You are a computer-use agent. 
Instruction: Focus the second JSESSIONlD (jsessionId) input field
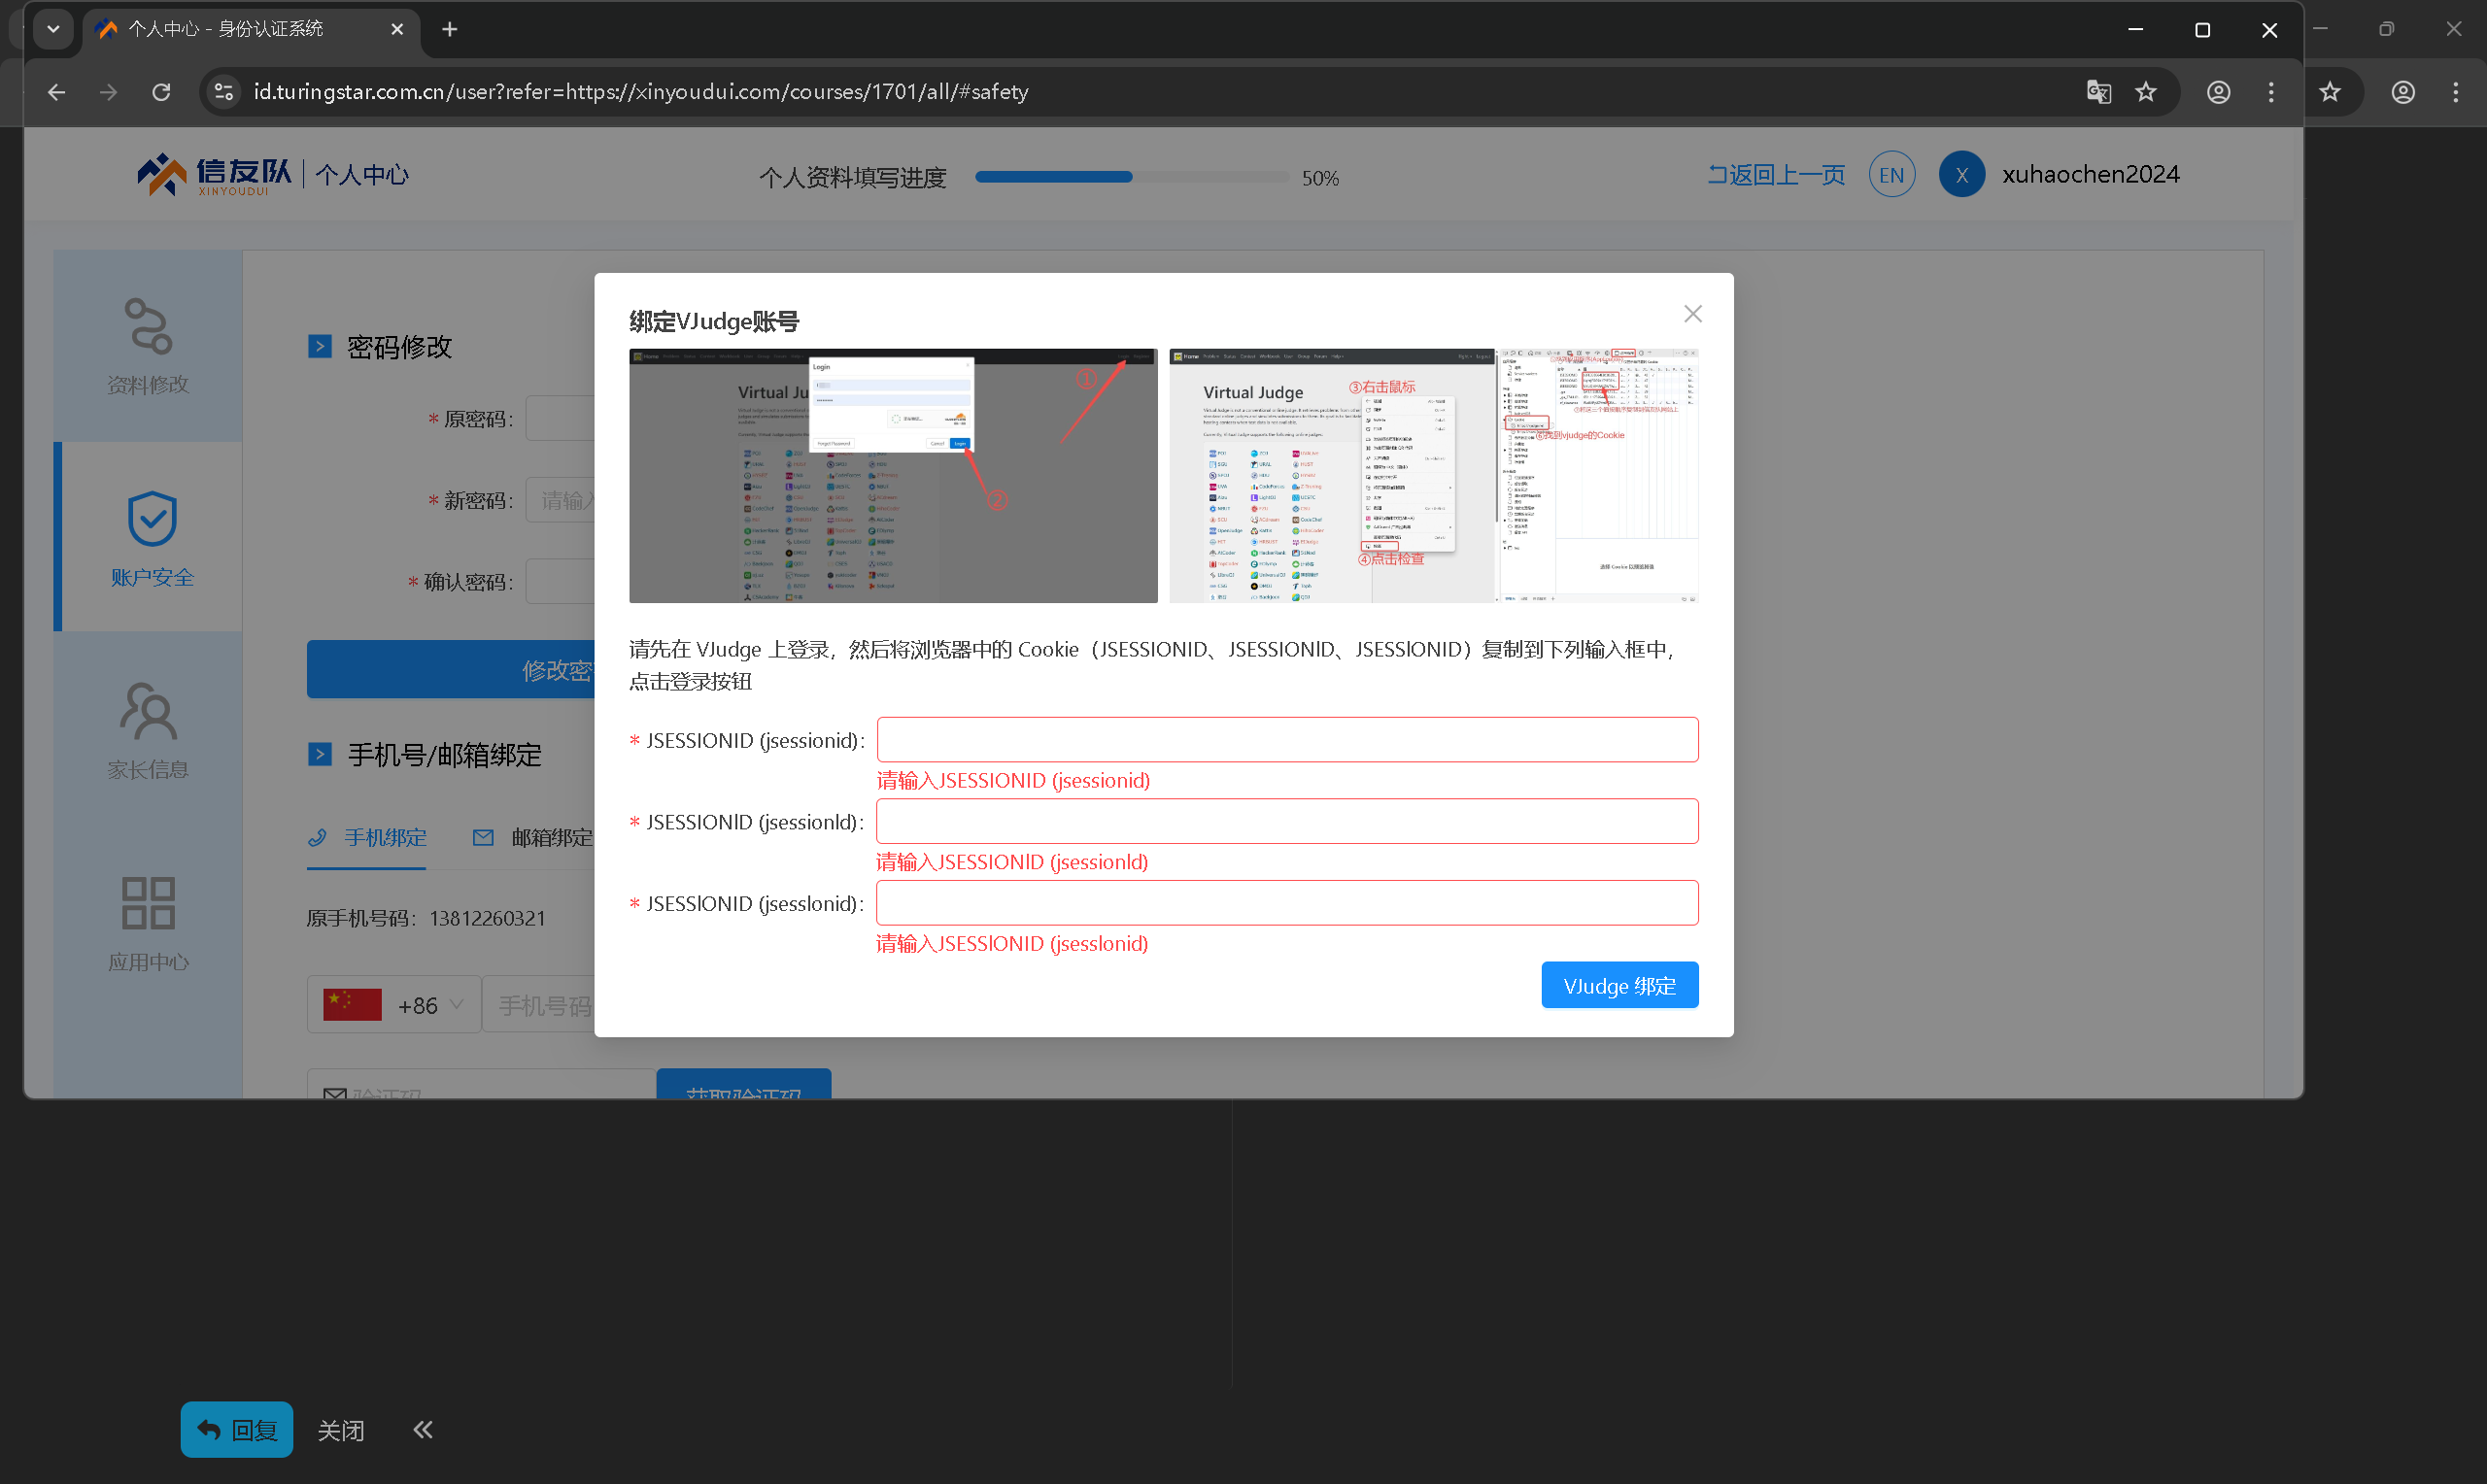1287,821
